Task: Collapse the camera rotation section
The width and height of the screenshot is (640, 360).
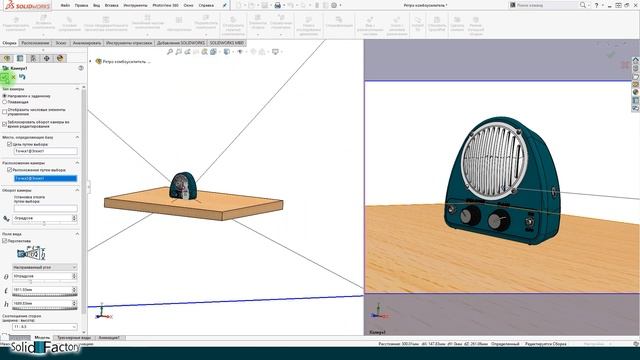Action: 77,190
